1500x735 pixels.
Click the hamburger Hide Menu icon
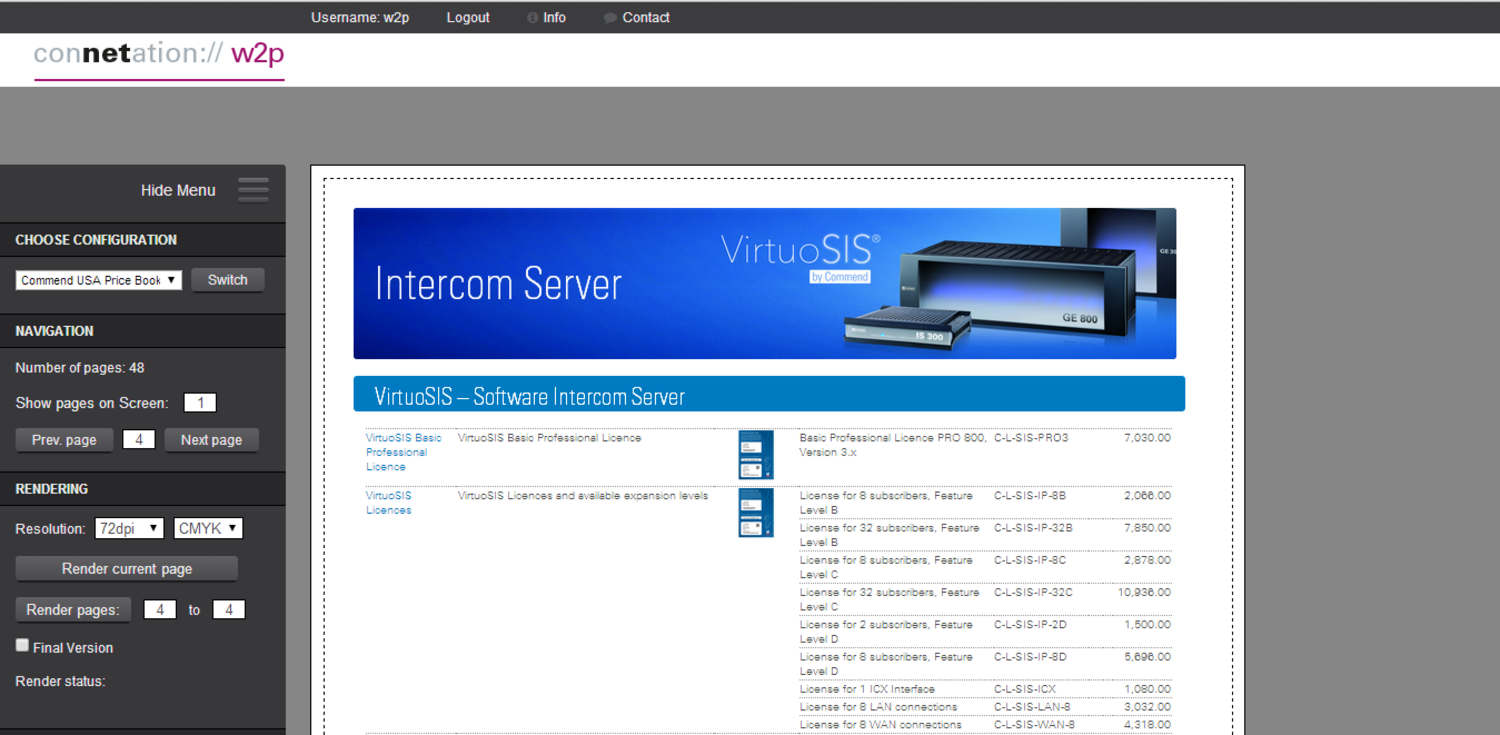253,190
